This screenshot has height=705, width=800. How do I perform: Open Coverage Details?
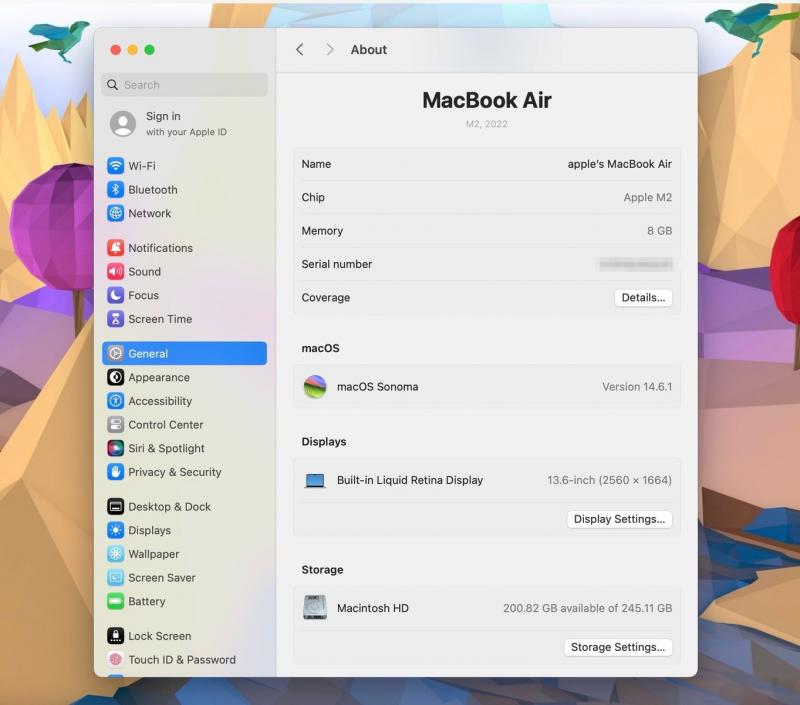[x=643, y=297]
